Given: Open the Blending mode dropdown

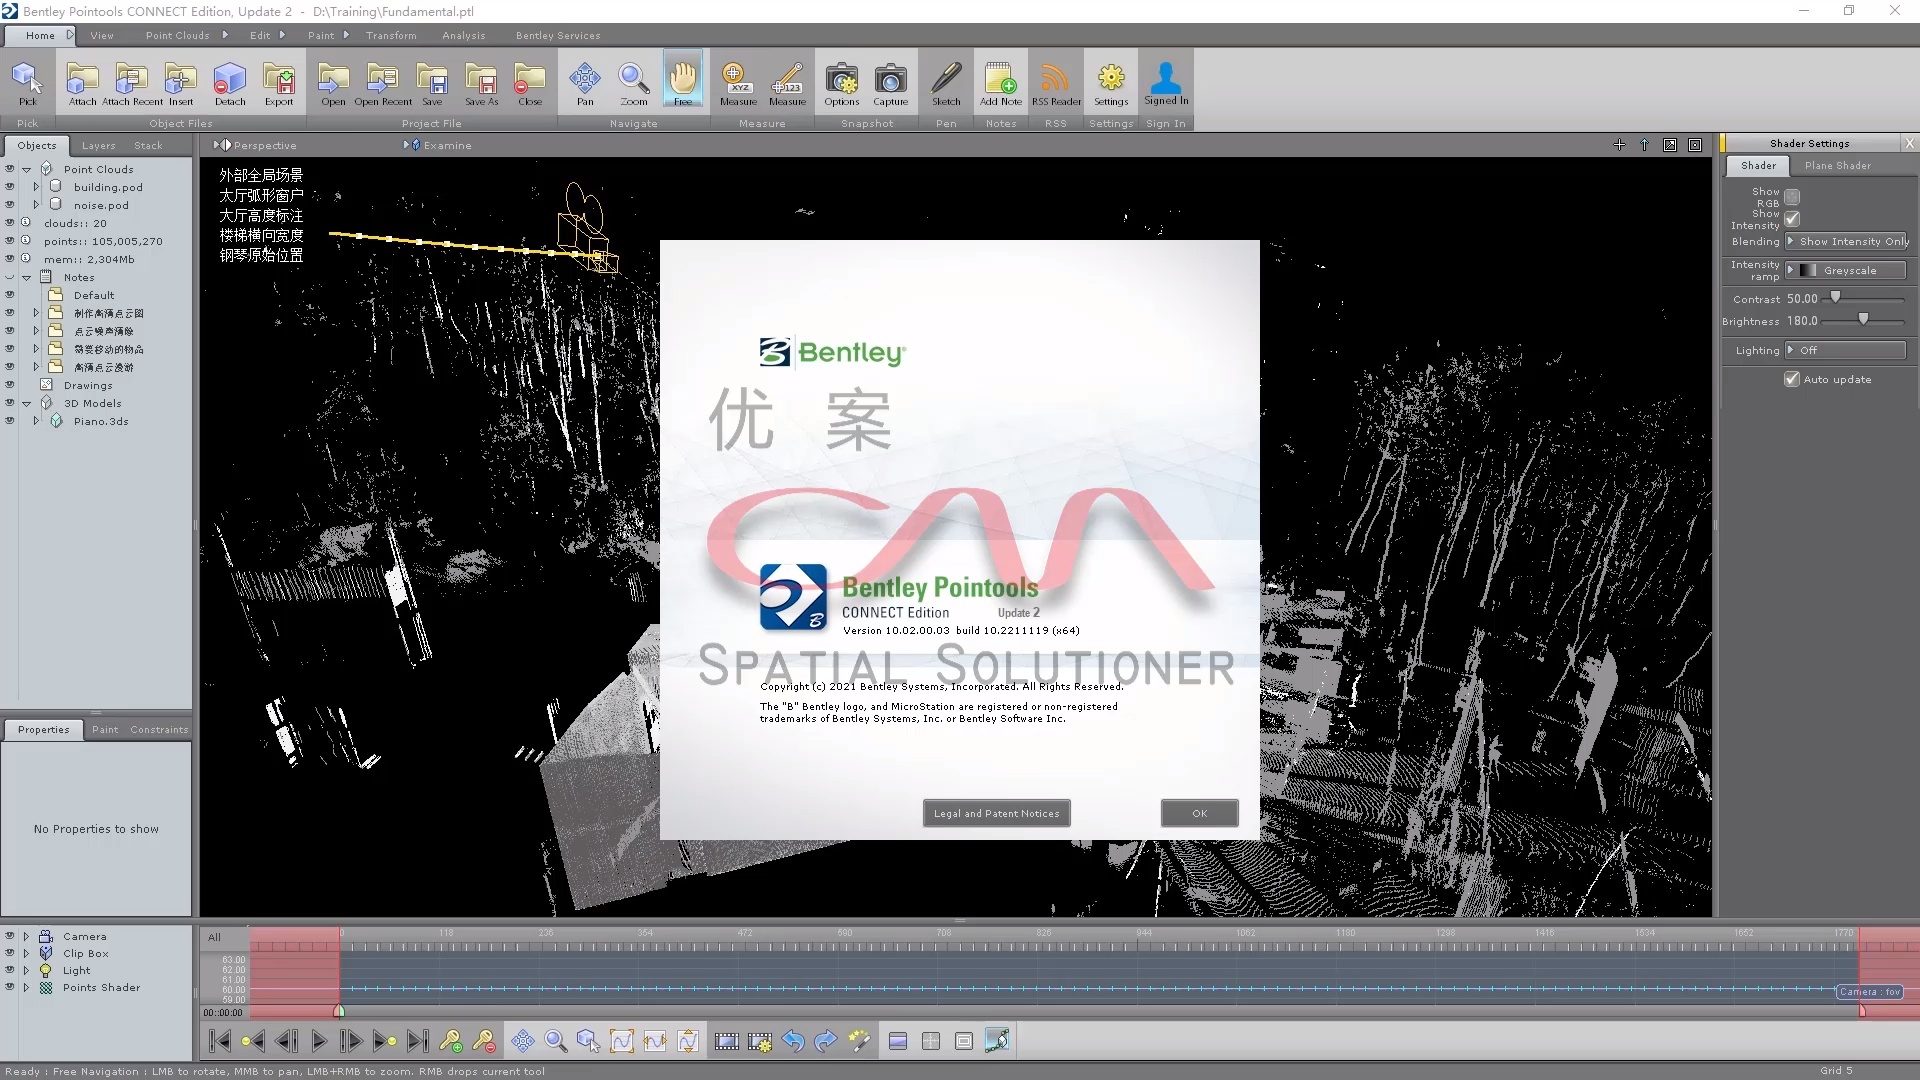Looking at the screenshot, I should click(1847, 241).
